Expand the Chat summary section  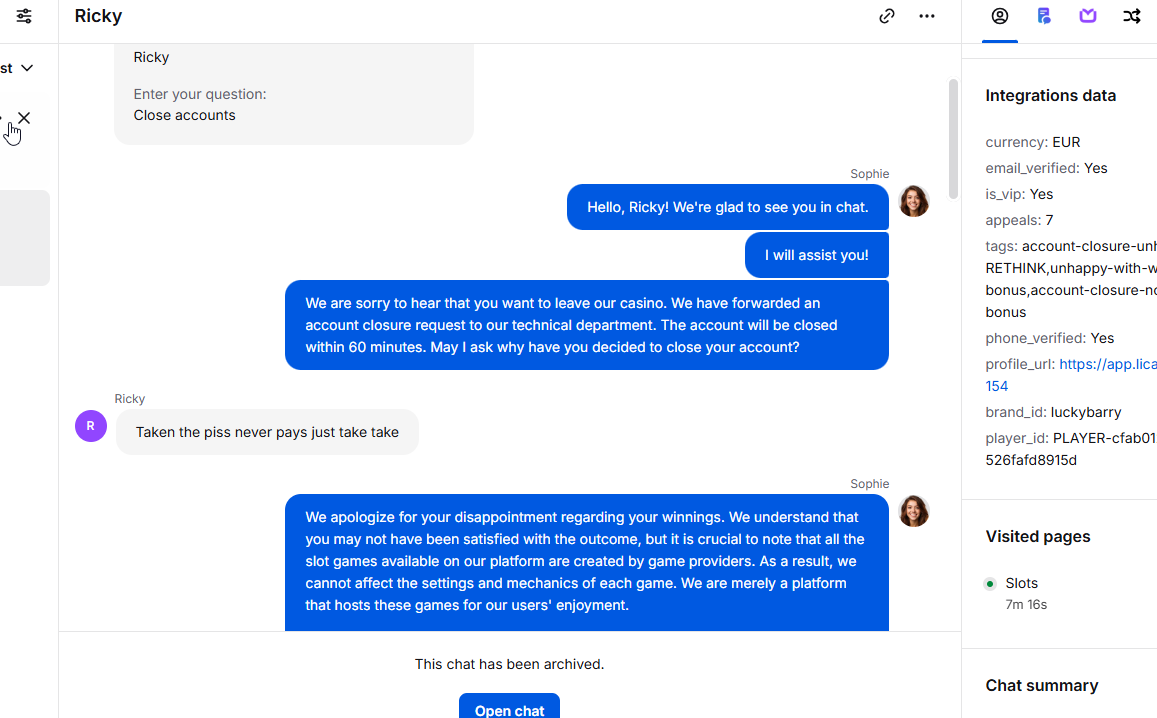1041,686
